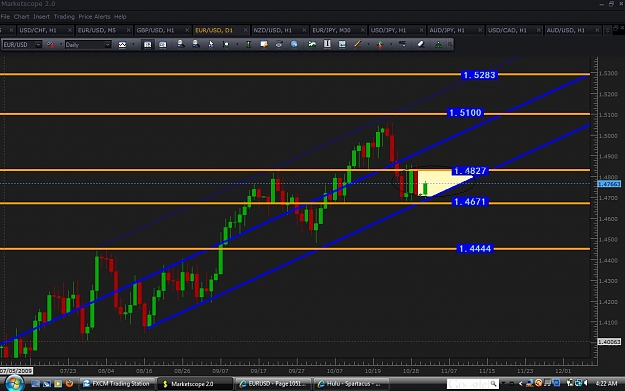Click the crosshair marker tool icon
The width and height of the screenshot is (625, 391).
point(226,44)
